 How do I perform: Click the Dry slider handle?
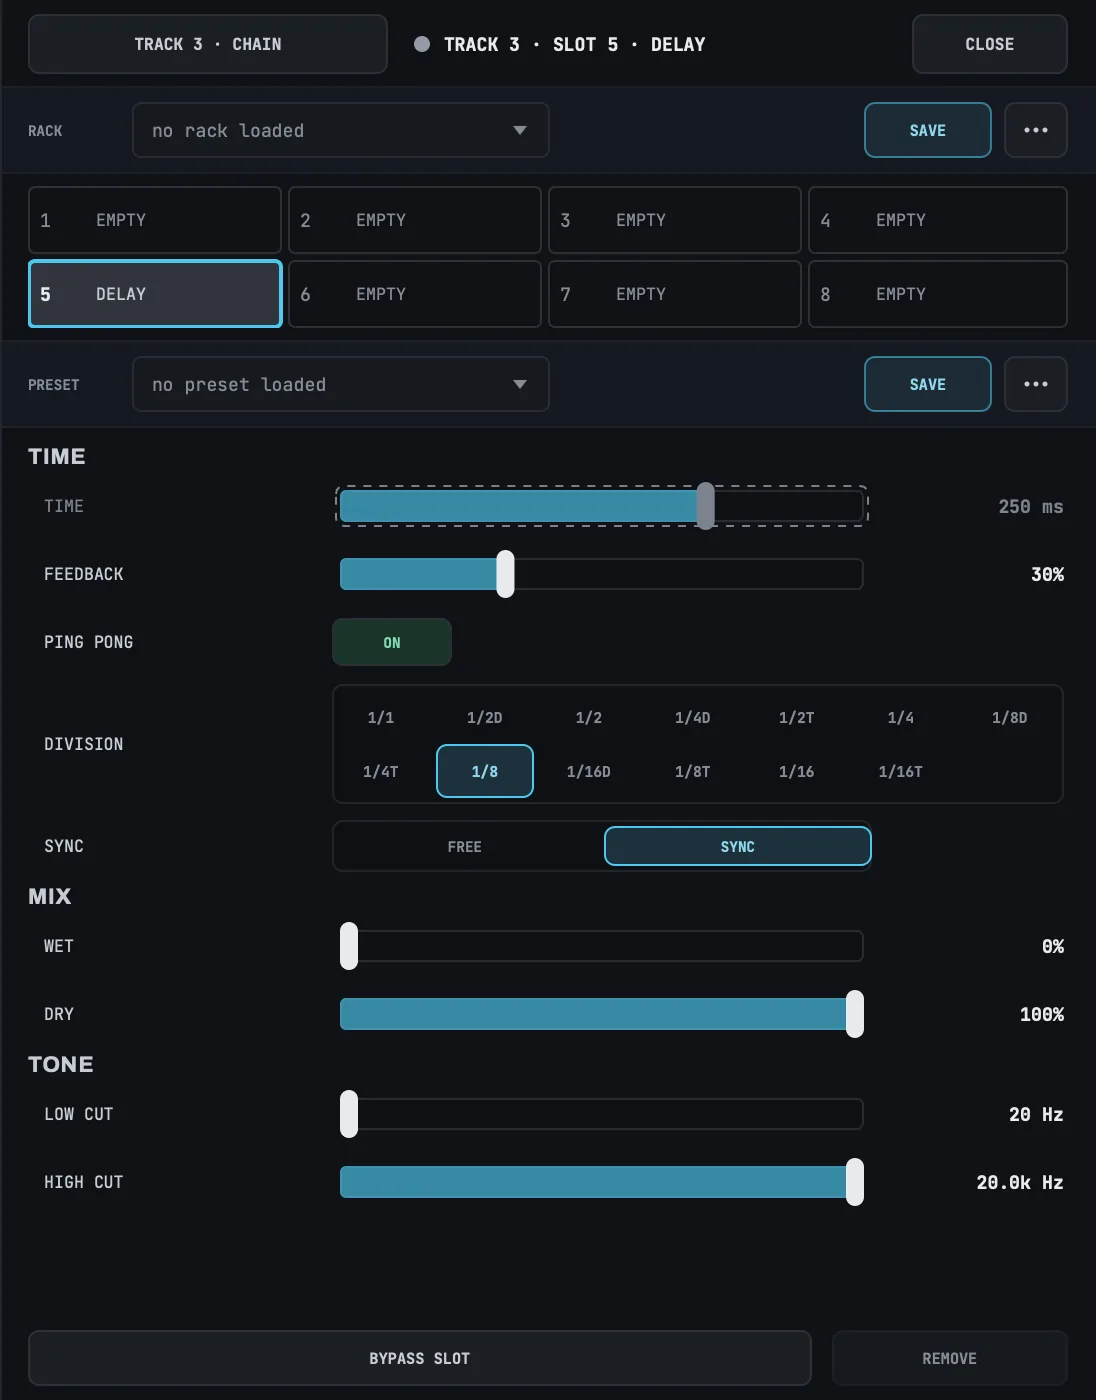point(855,1014)
